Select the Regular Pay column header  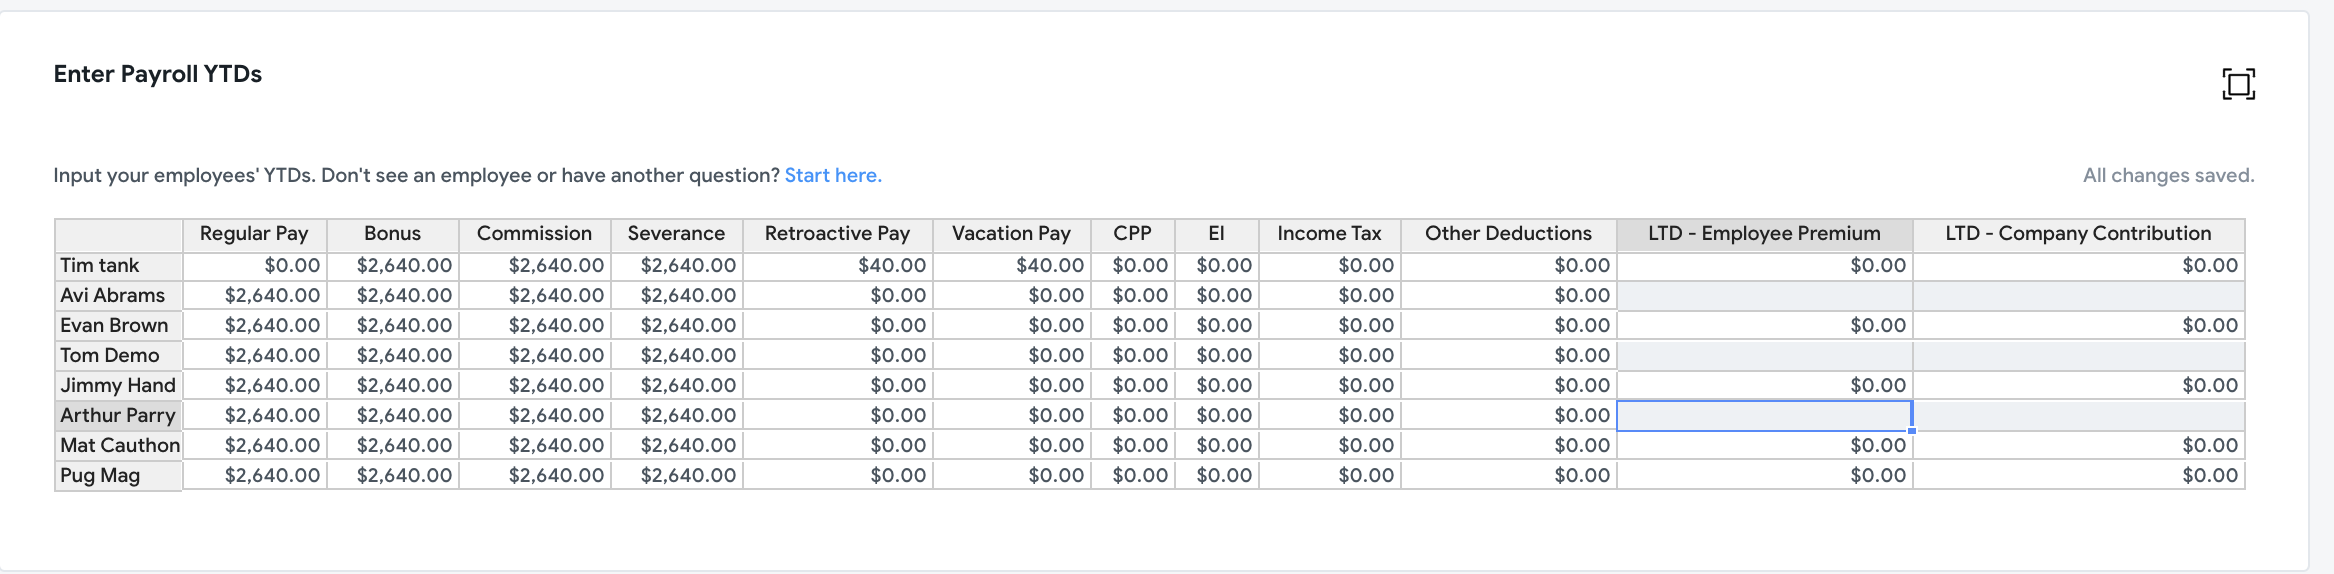[254, 234]
